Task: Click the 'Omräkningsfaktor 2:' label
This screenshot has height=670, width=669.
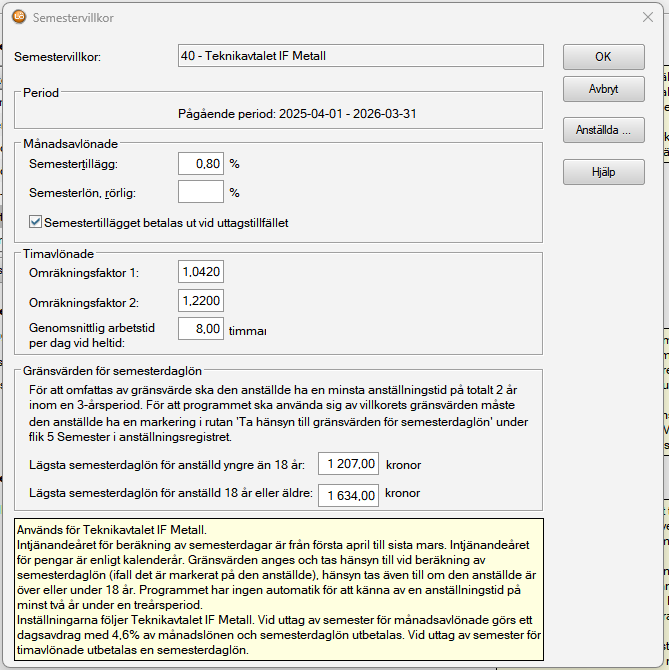Action: click(84, 303)
